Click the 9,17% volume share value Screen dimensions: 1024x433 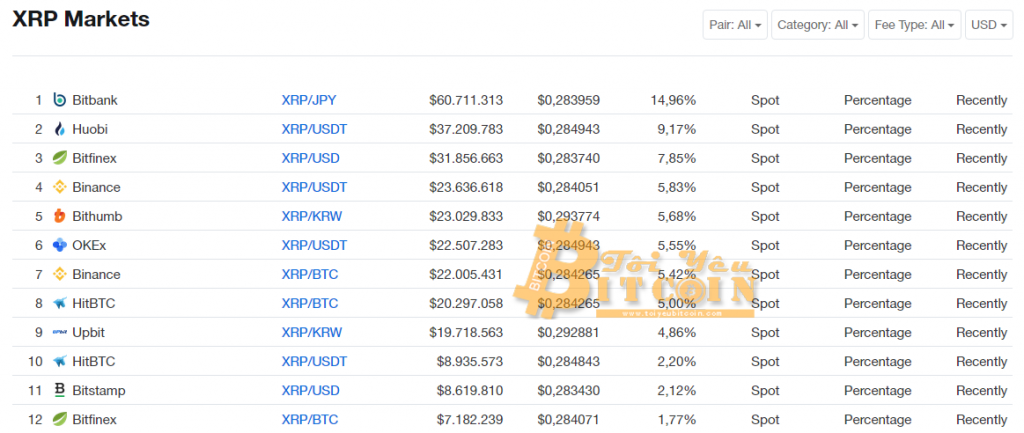677,129
